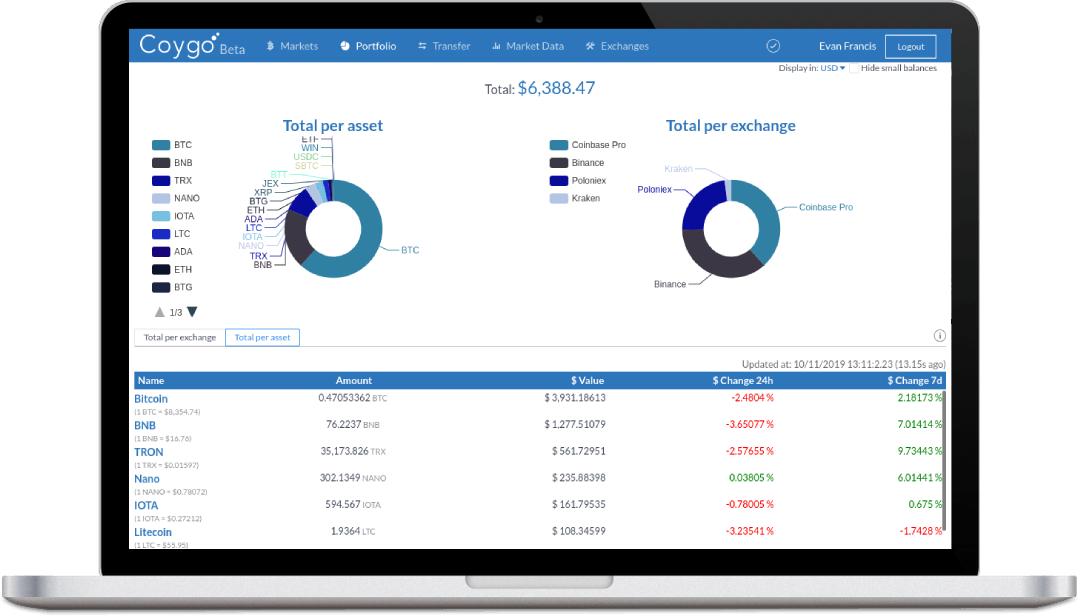Sort table by Amount column header
This screenshot has height=616, width=1080.
coord(353,380)
